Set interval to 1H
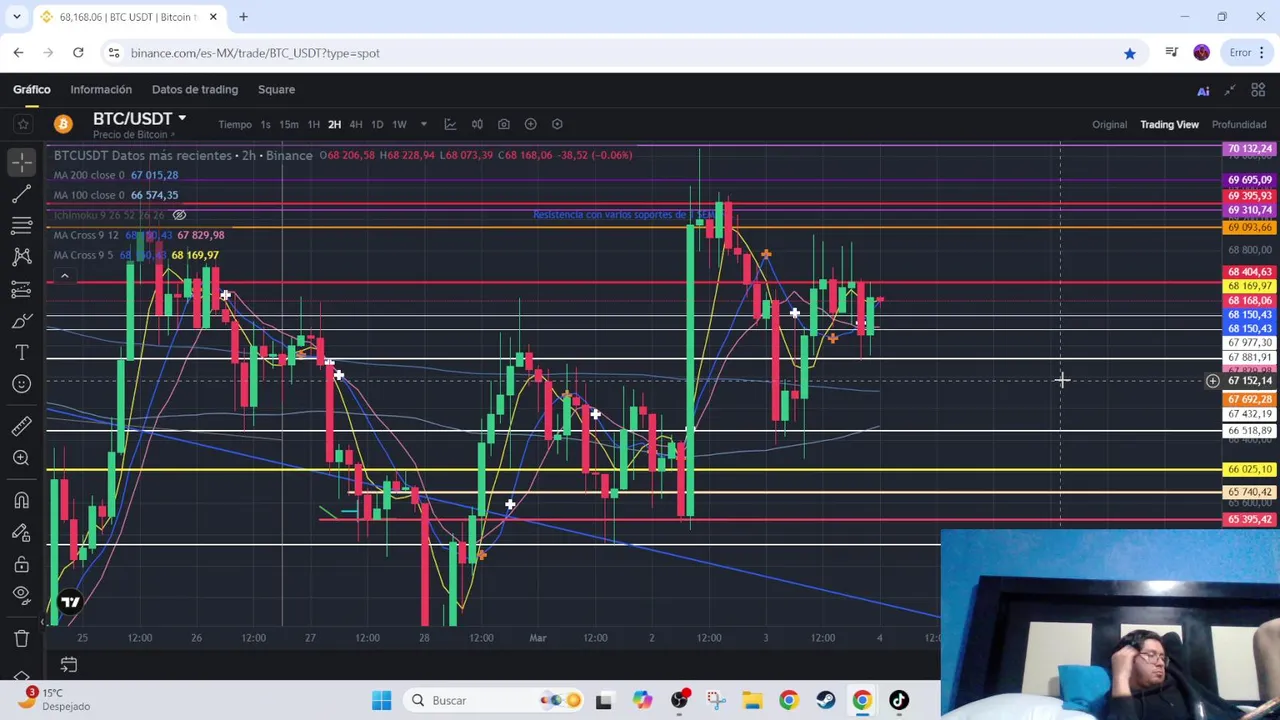 tap(313, 124)
